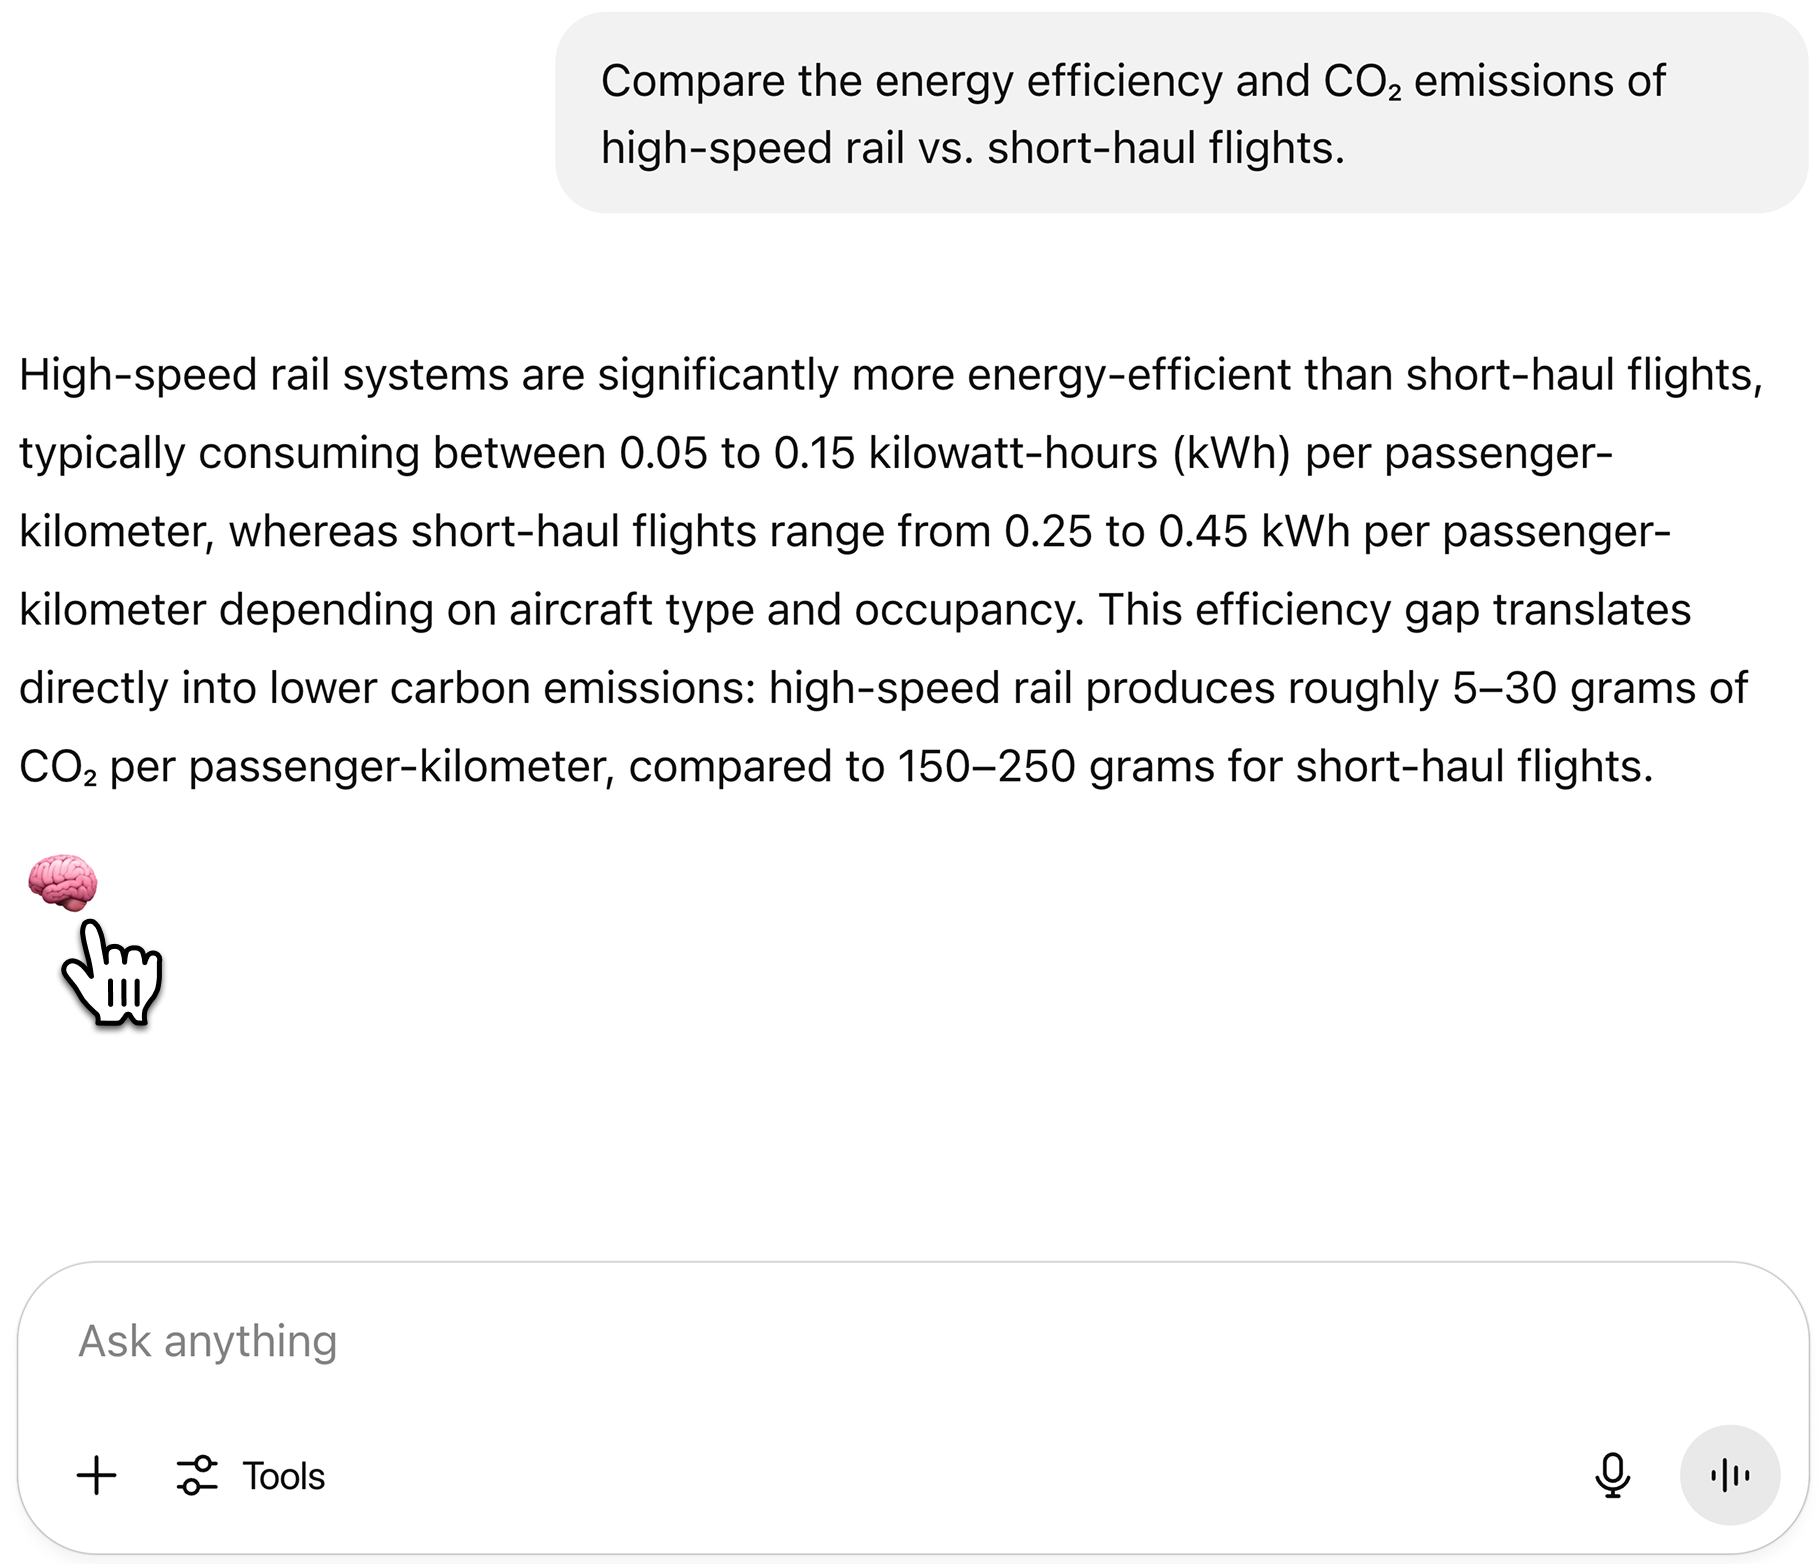The width and height of the screenshot is (1820, 1564).
Task: Click the Tools sliders icon
Action: point(197,1475)
